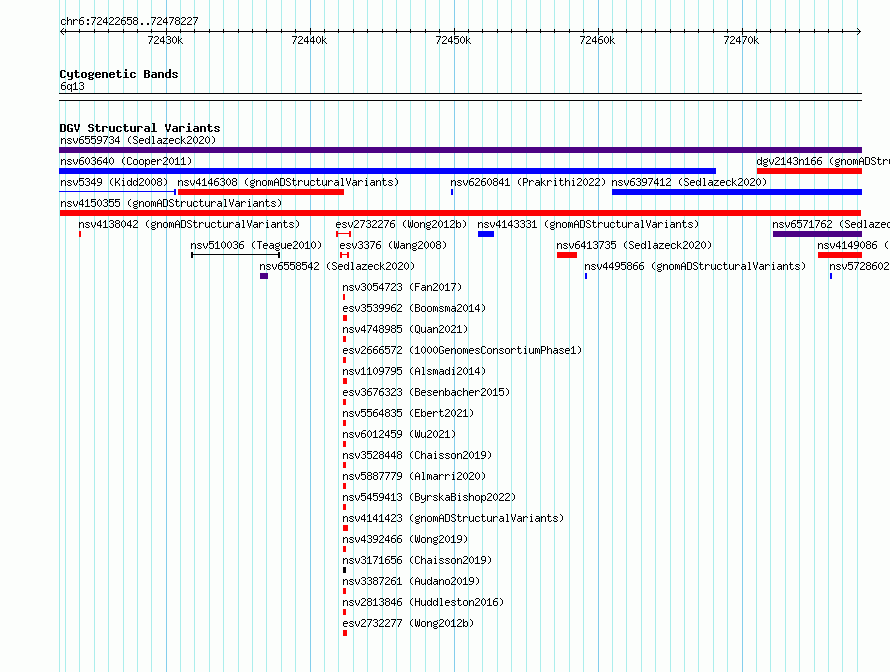Open the nsv4150355 gnomAD variant label
Viewport: 890px width, 672px height.
point(171,203)
